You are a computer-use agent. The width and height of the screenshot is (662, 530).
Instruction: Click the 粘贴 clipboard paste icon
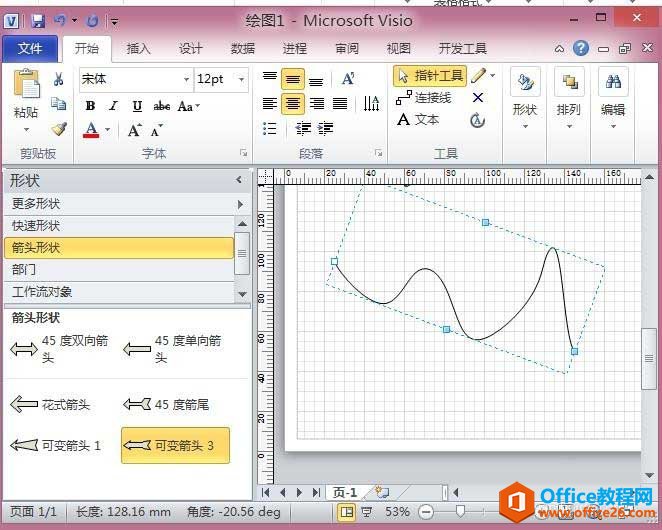click(26, 83)
